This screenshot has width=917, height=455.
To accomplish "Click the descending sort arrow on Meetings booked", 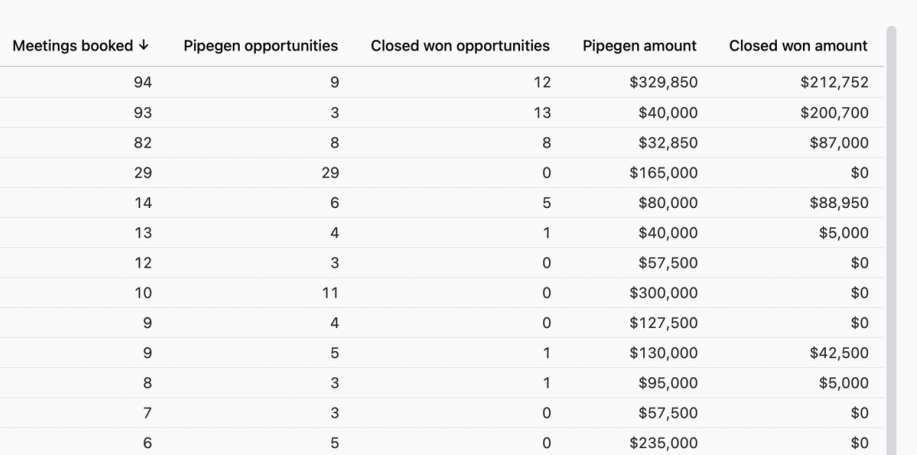I will click(x=145, y=46).
